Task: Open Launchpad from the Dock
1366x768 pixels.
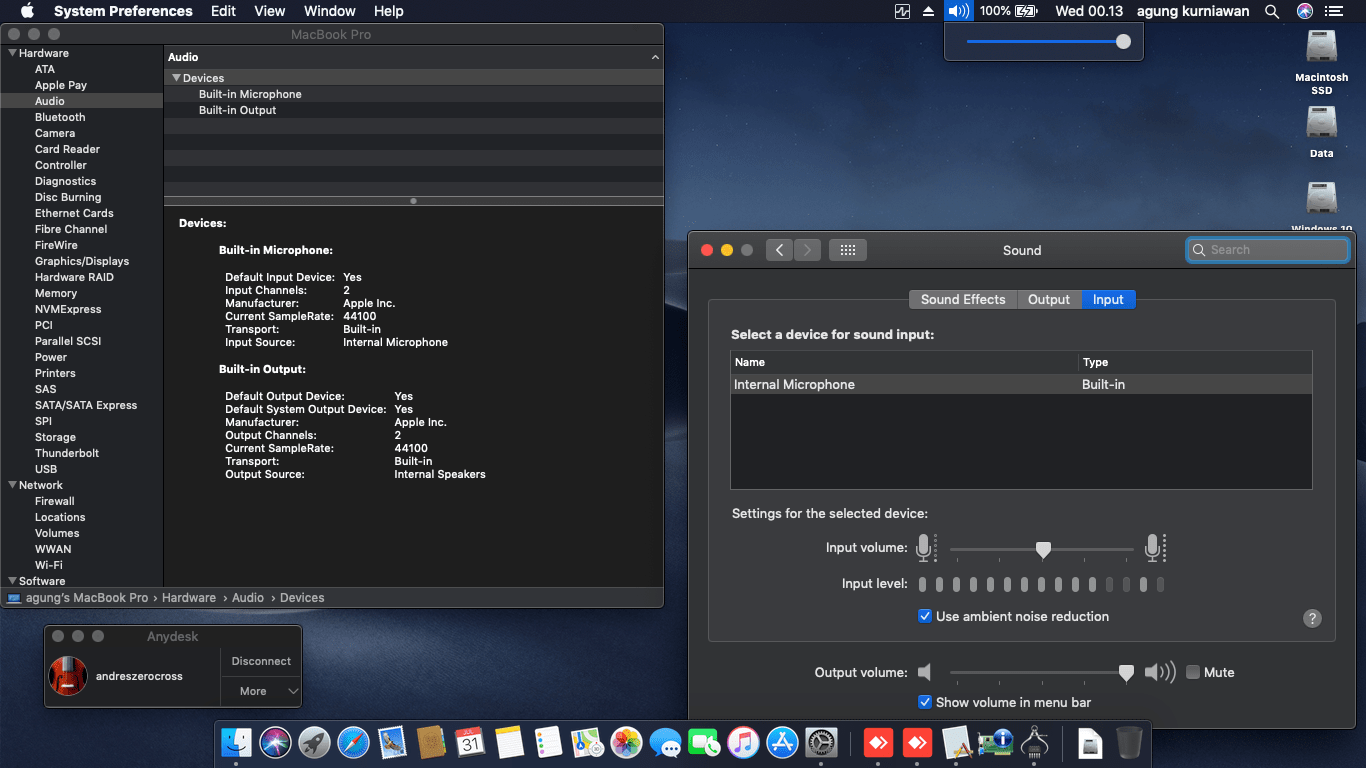Action: pos(314,742)
